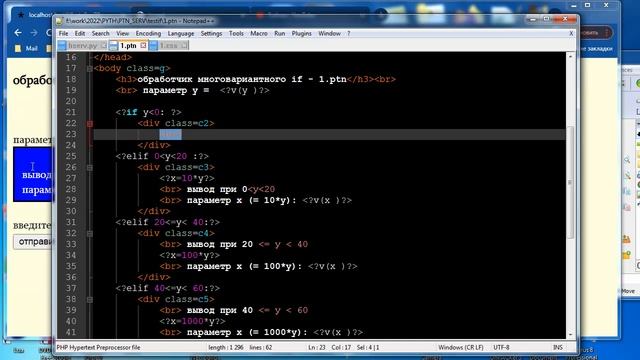
Task: Click the editor scrollbar up arrow
Action: click(570, 56)
